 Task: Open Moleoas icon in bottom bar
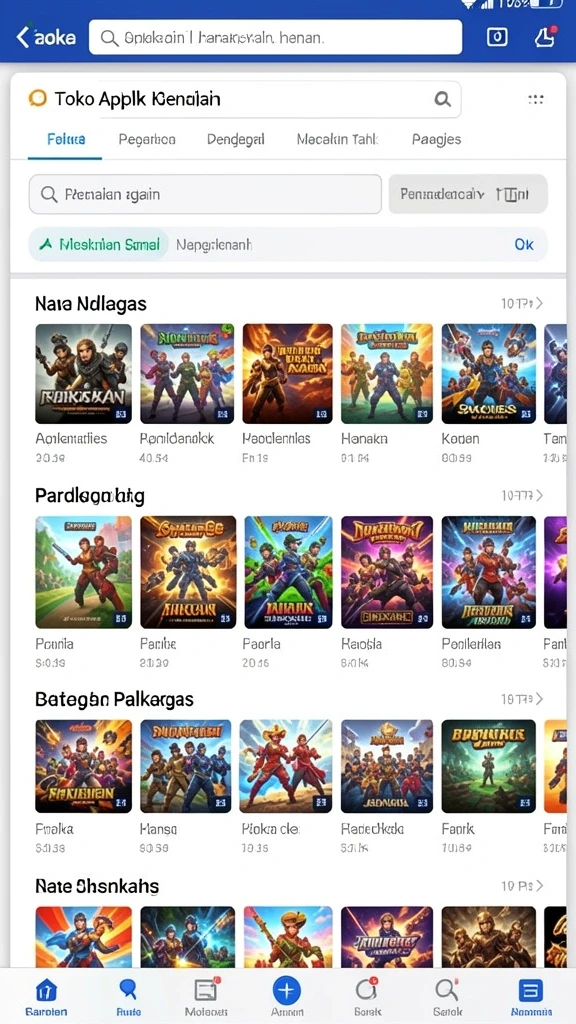click(x=206, y=997)
